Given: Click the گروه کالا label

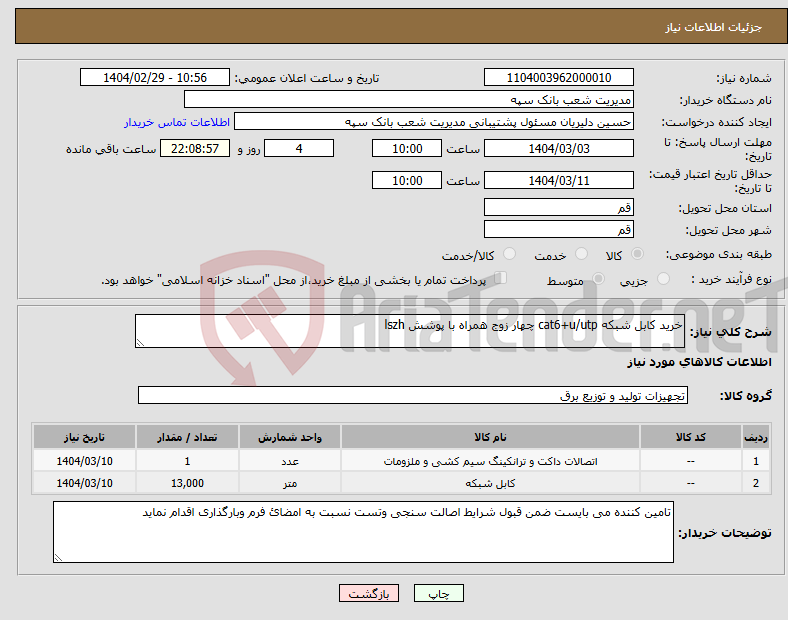Looking at the screenshot, I should click(x=745, y=395).
